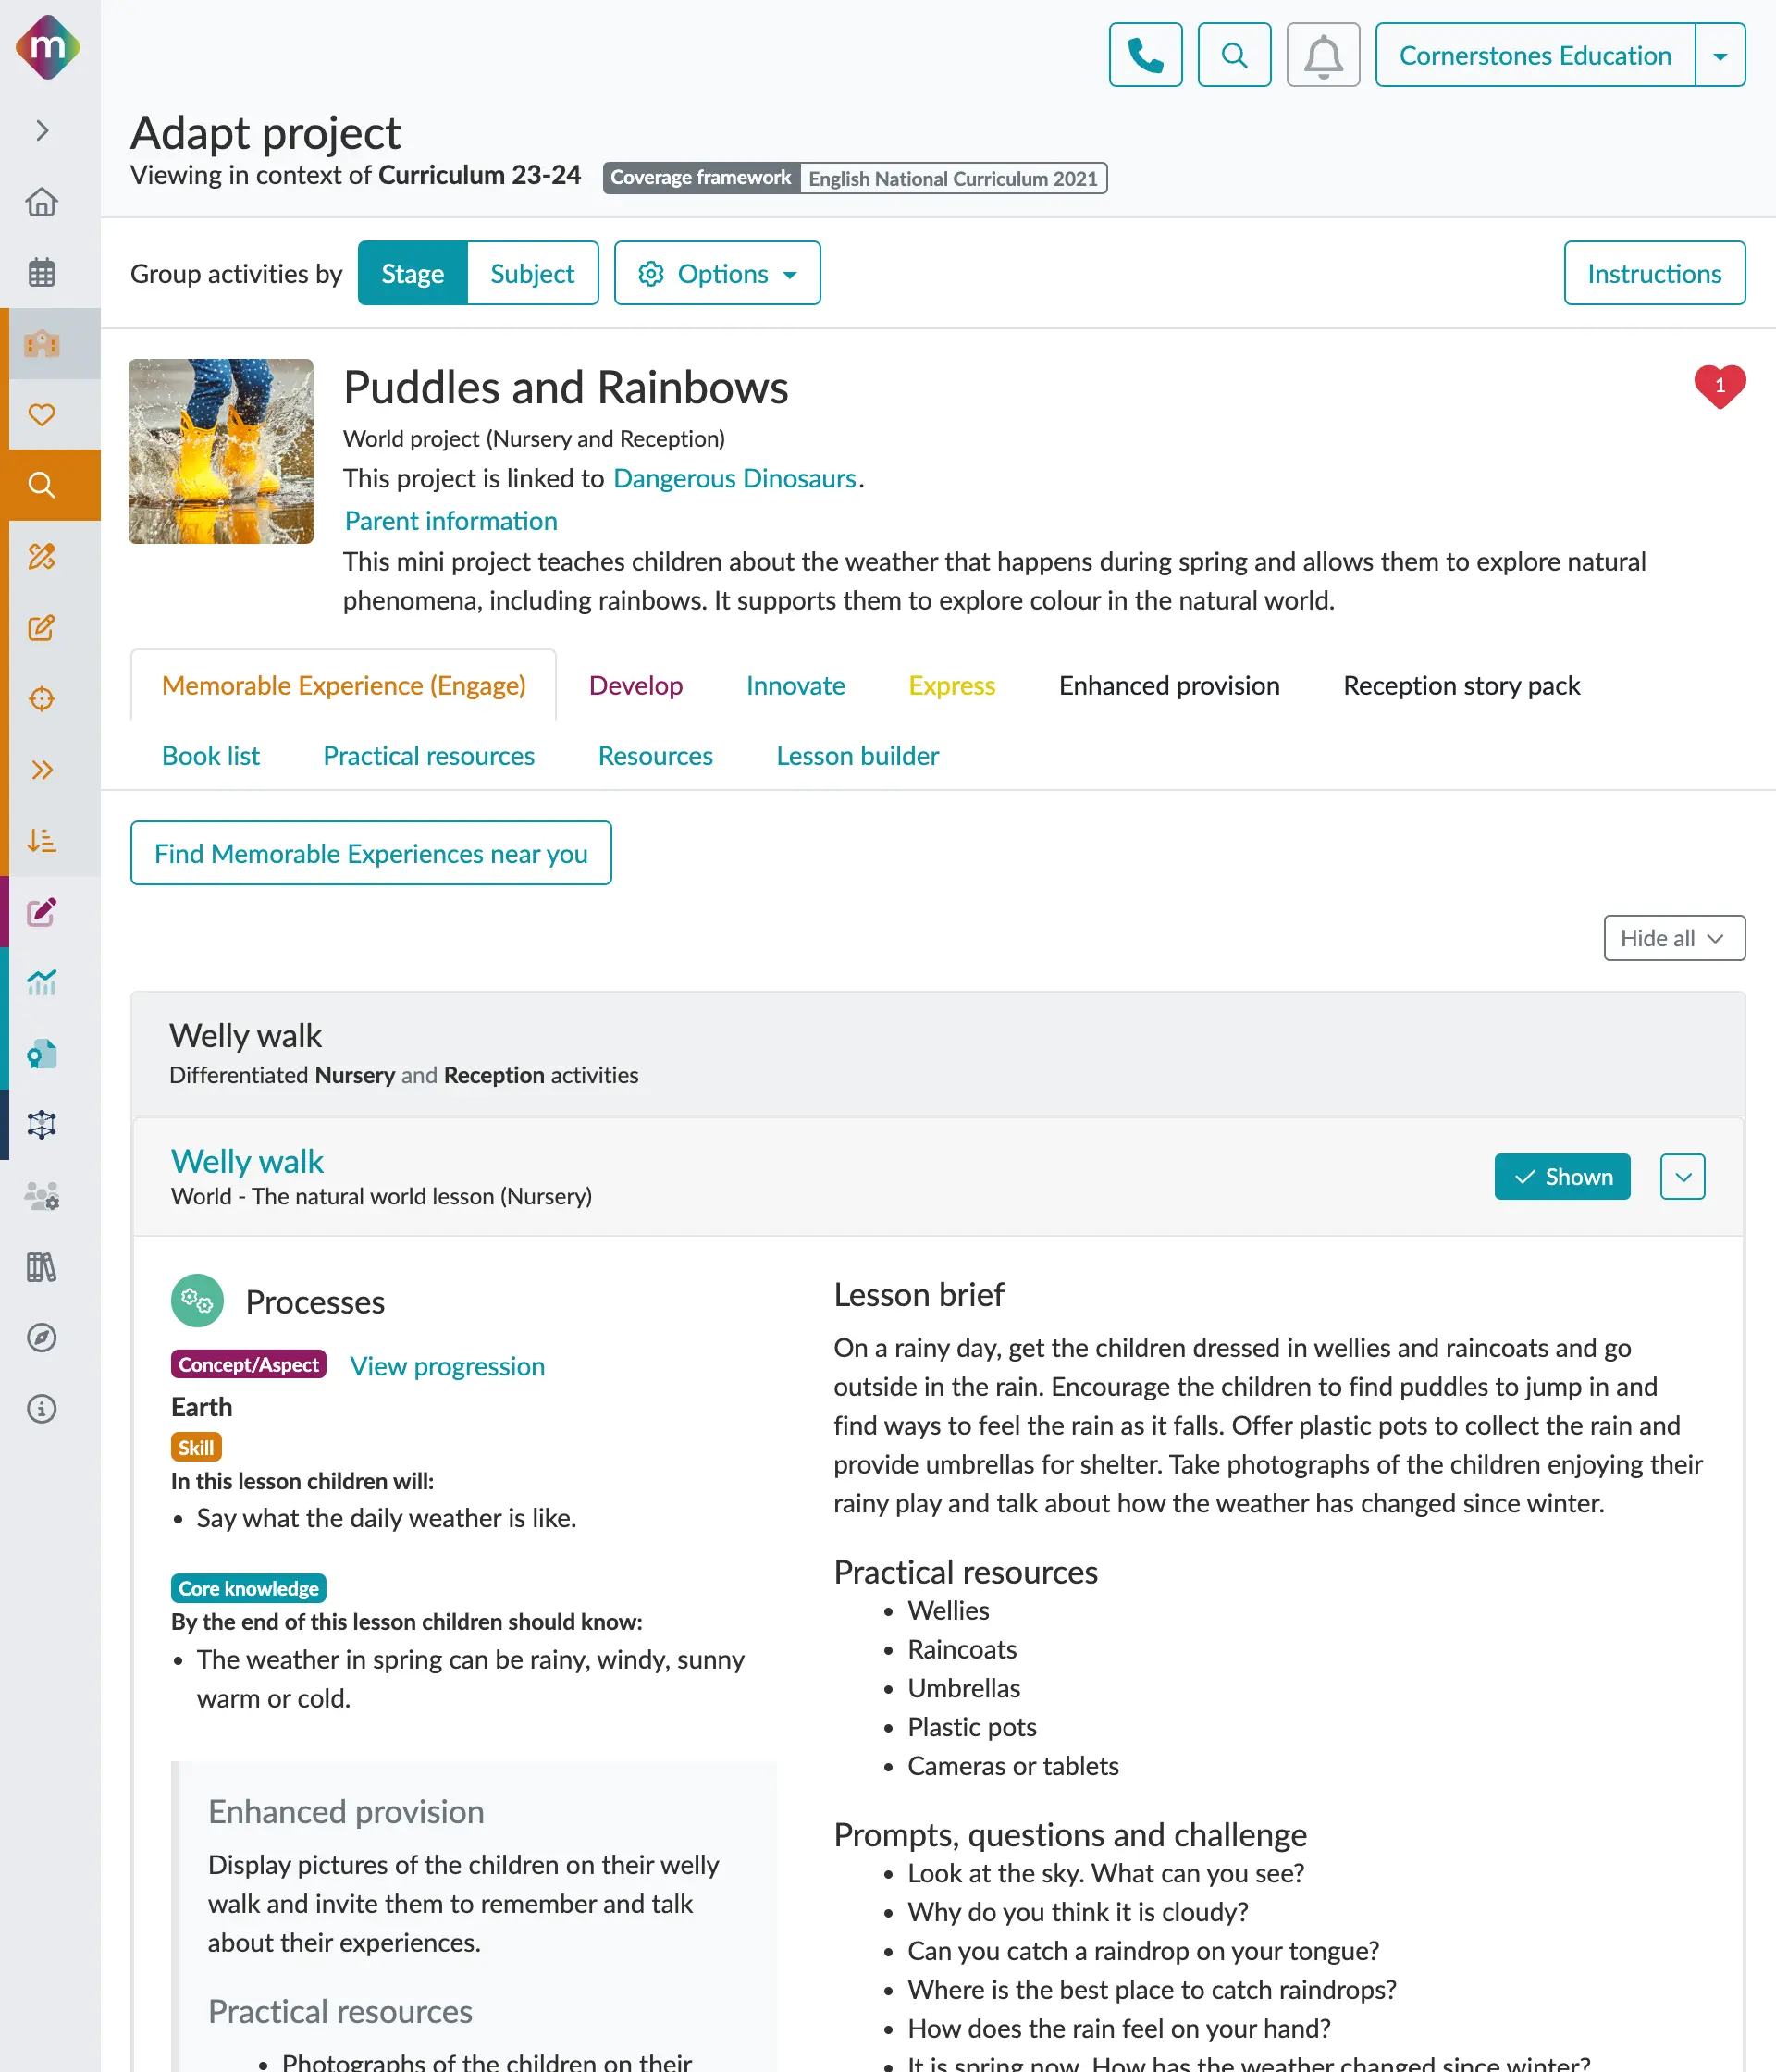The width and height of the screenshot is (1776, 2072).
Task: Click the compass icon in sidebar
Action: tap(42, 1337)
